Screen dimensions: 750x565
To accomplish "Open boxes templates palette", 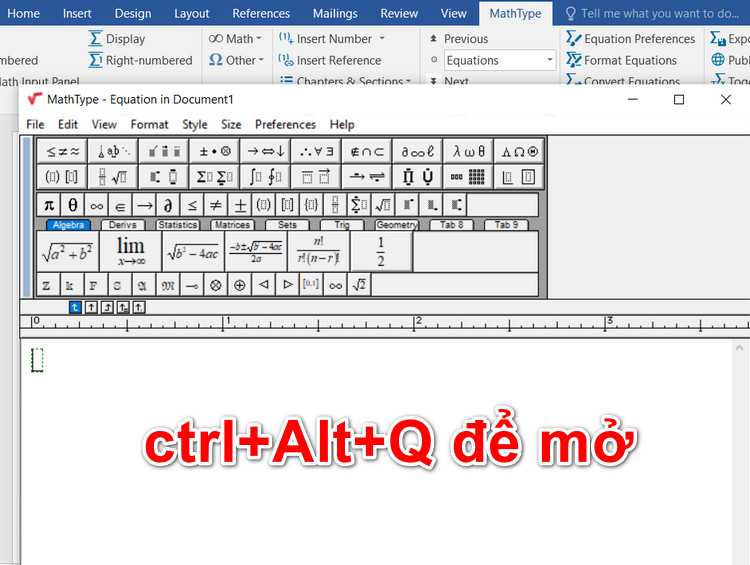I will [x=519, y=177].
